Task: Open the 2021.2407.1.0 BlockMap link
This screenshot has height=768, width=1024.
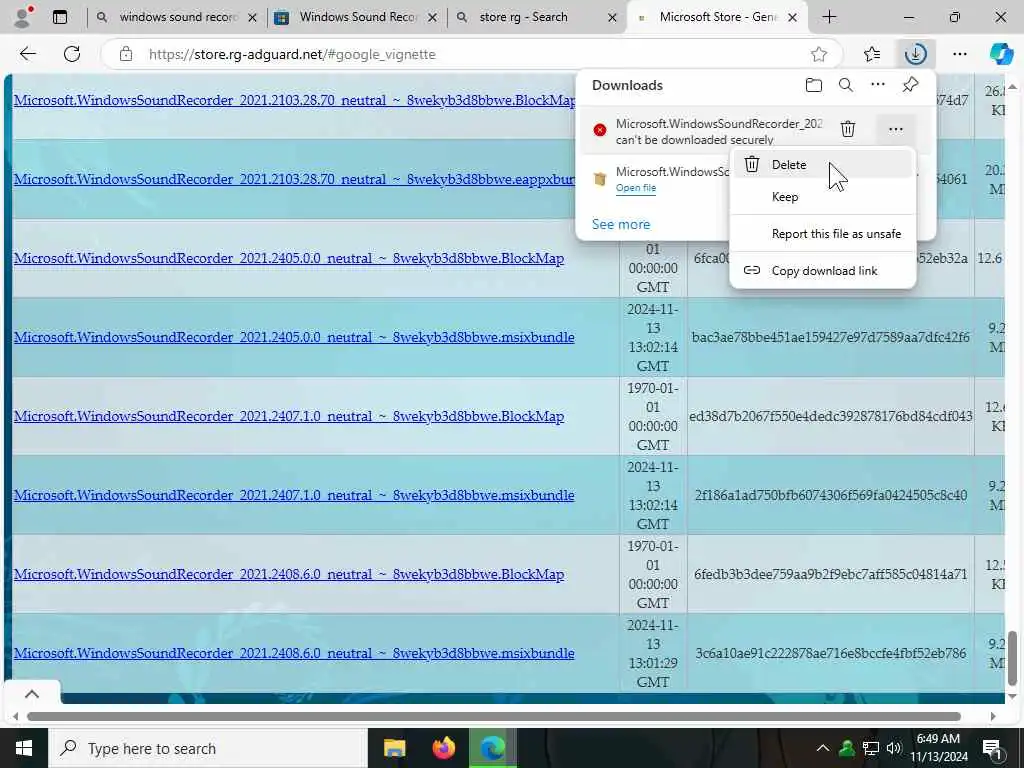Action: pyautogui.click(x=289, y=416)
